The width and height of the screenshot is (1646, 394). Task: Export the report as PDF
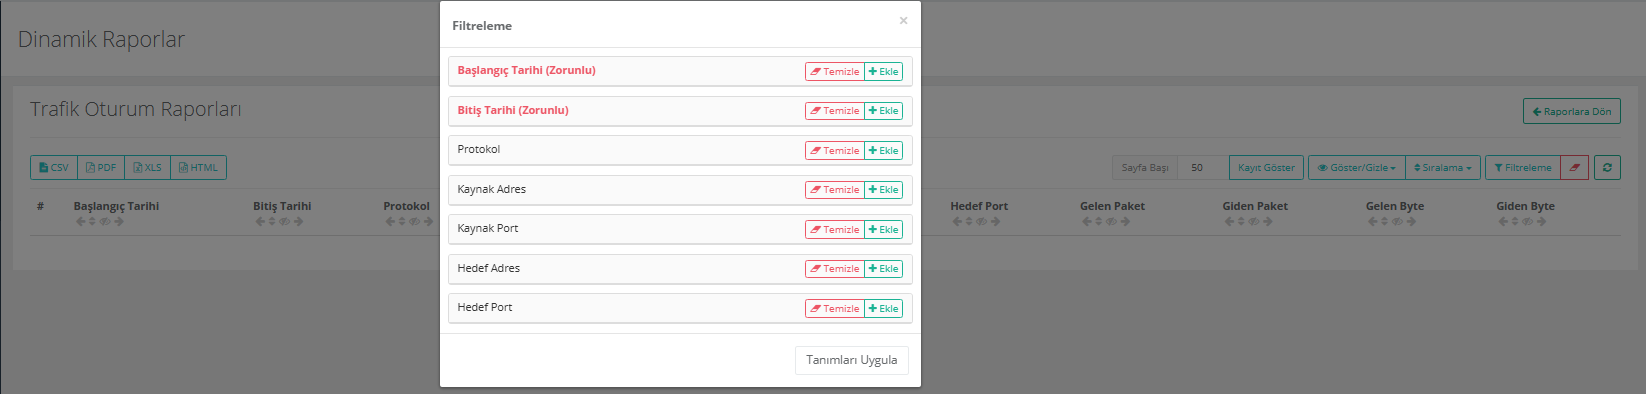[101, 168]
